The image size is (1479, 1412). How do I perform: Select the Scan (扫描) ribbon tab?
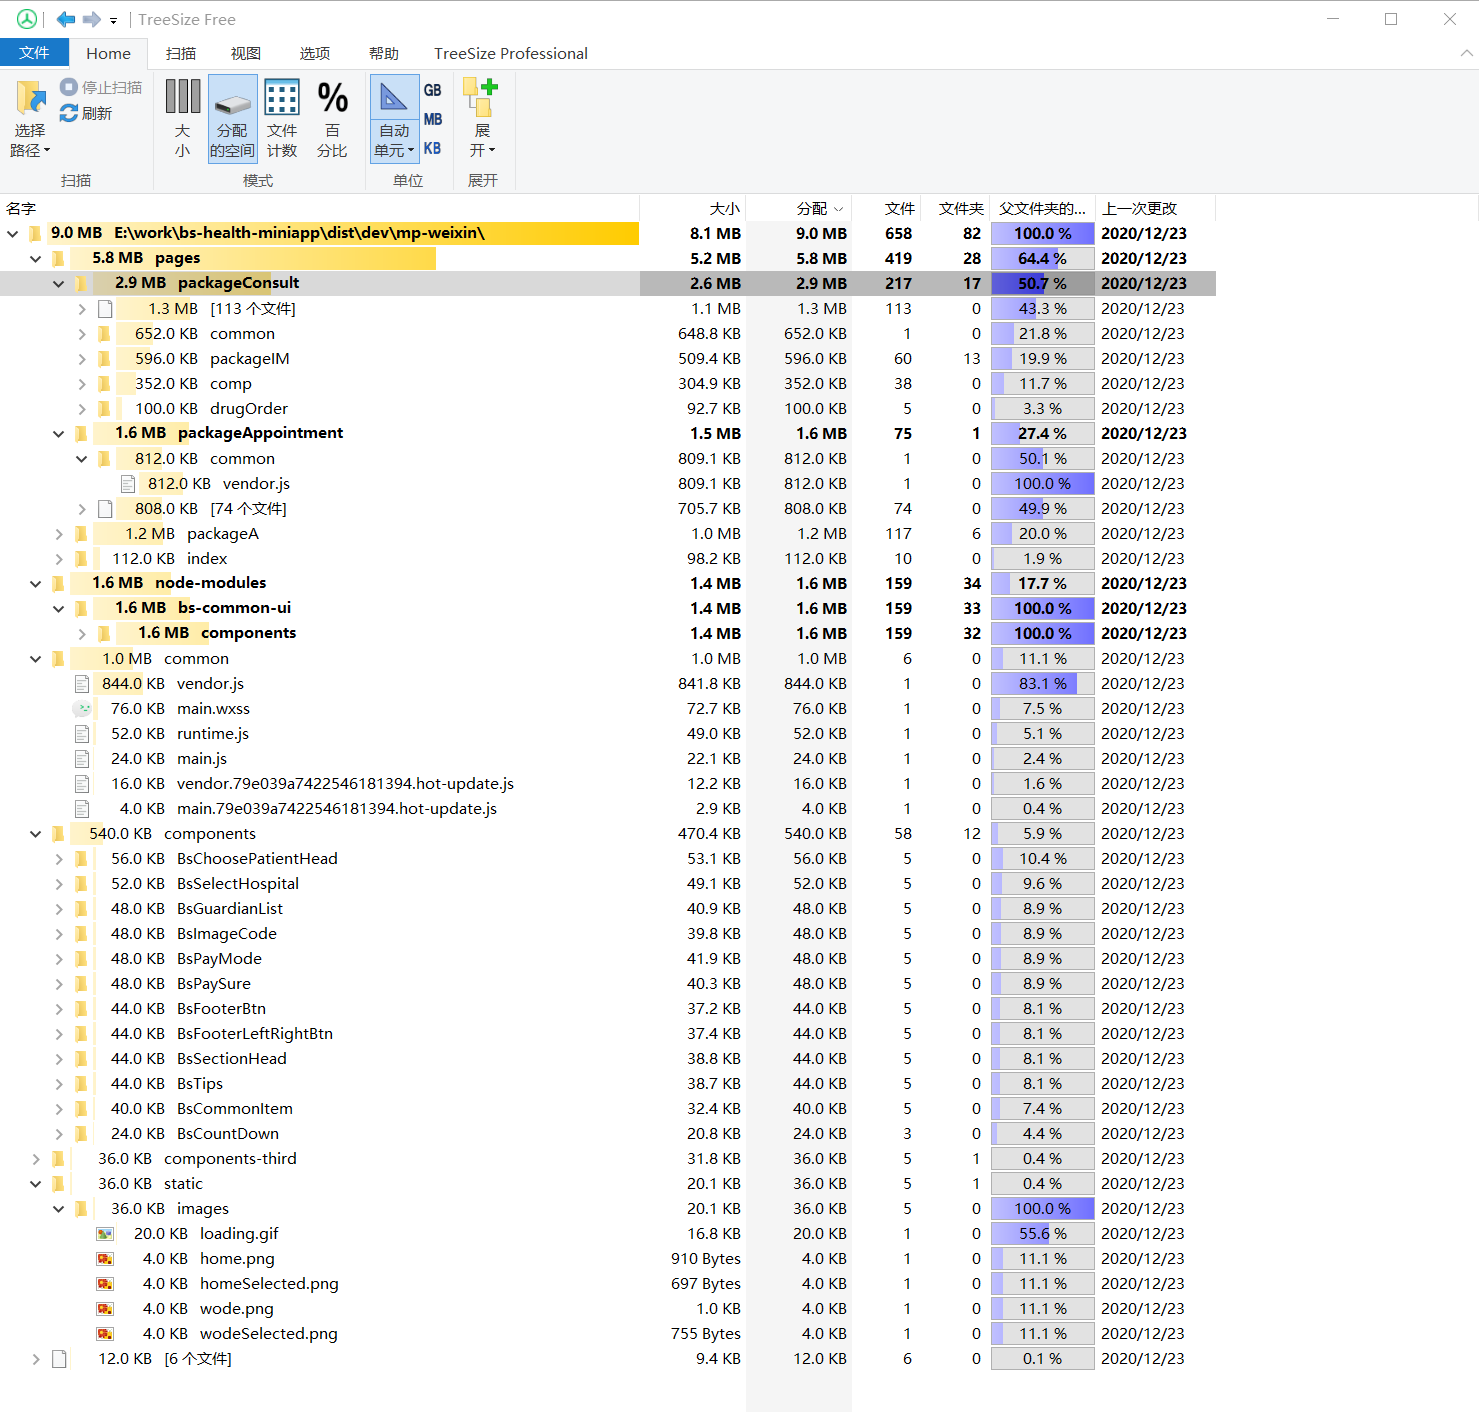pyautogui.click(x=181, y=53)
